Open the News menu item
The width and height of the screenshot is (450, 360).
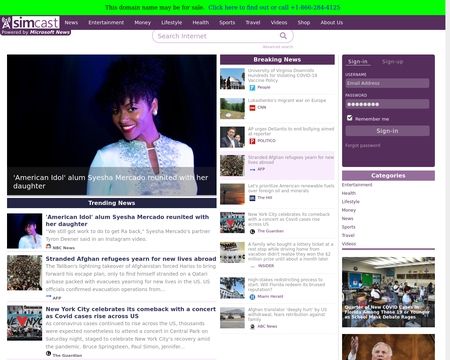click(71, 23)
